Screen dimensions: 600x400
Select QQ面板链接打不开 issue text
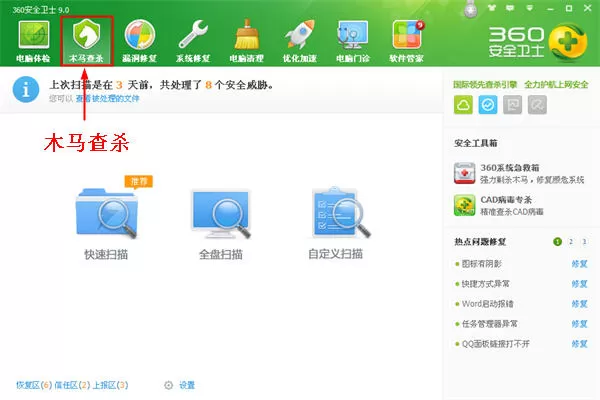tap(496, 344)
